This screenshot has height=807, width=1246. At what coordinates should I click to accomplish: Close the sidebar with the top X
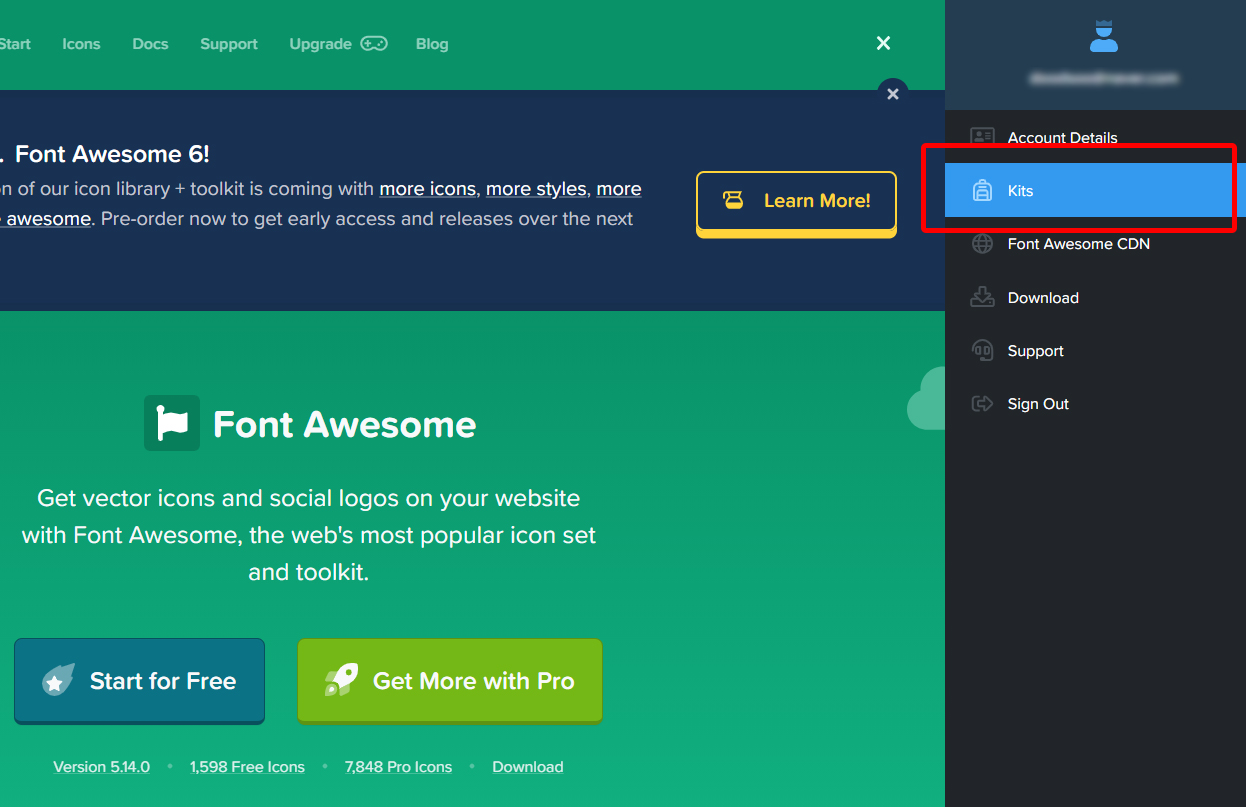pos(883,43)
